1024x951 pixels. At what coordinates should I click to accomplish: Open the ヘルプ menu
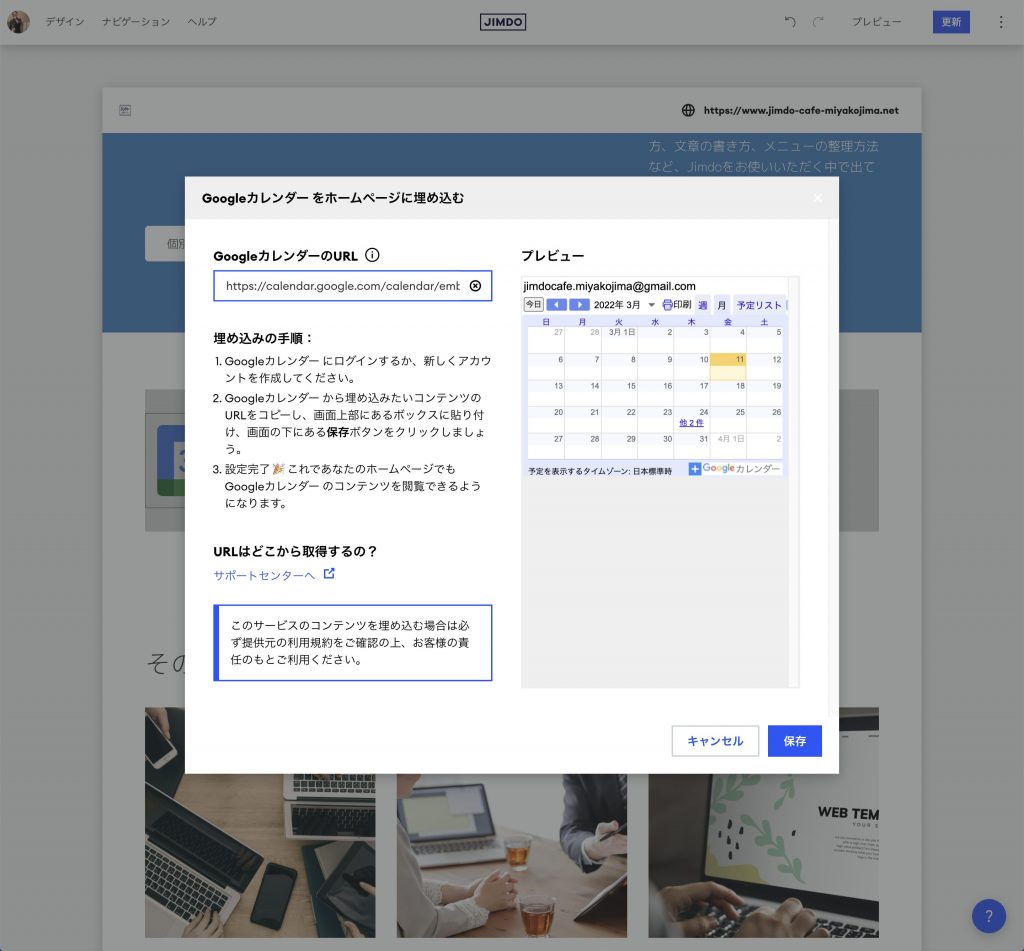click(202, 22)
